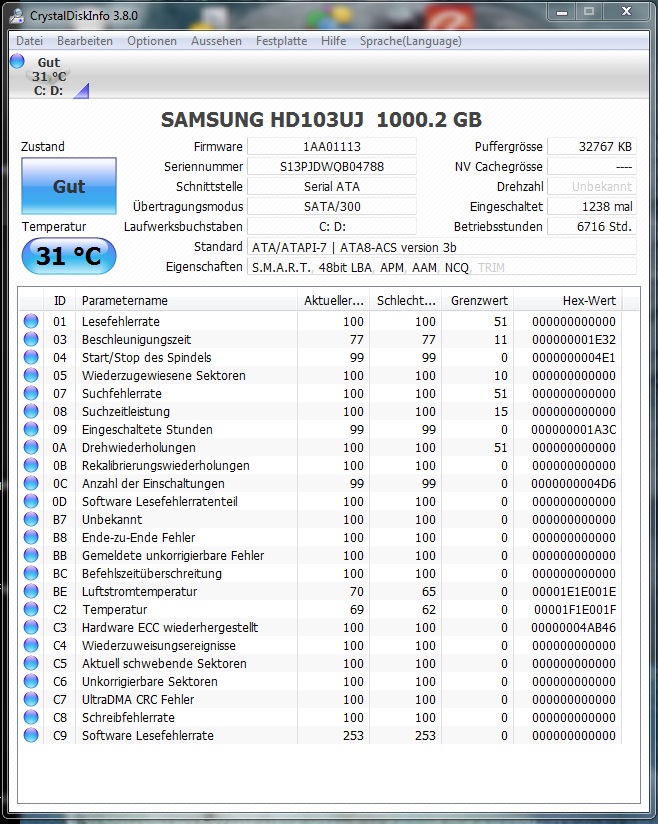Click the status orb for Wiederzugewiesene Sektoren
Screen dimensions: 658x824
[x=31, y=375]
